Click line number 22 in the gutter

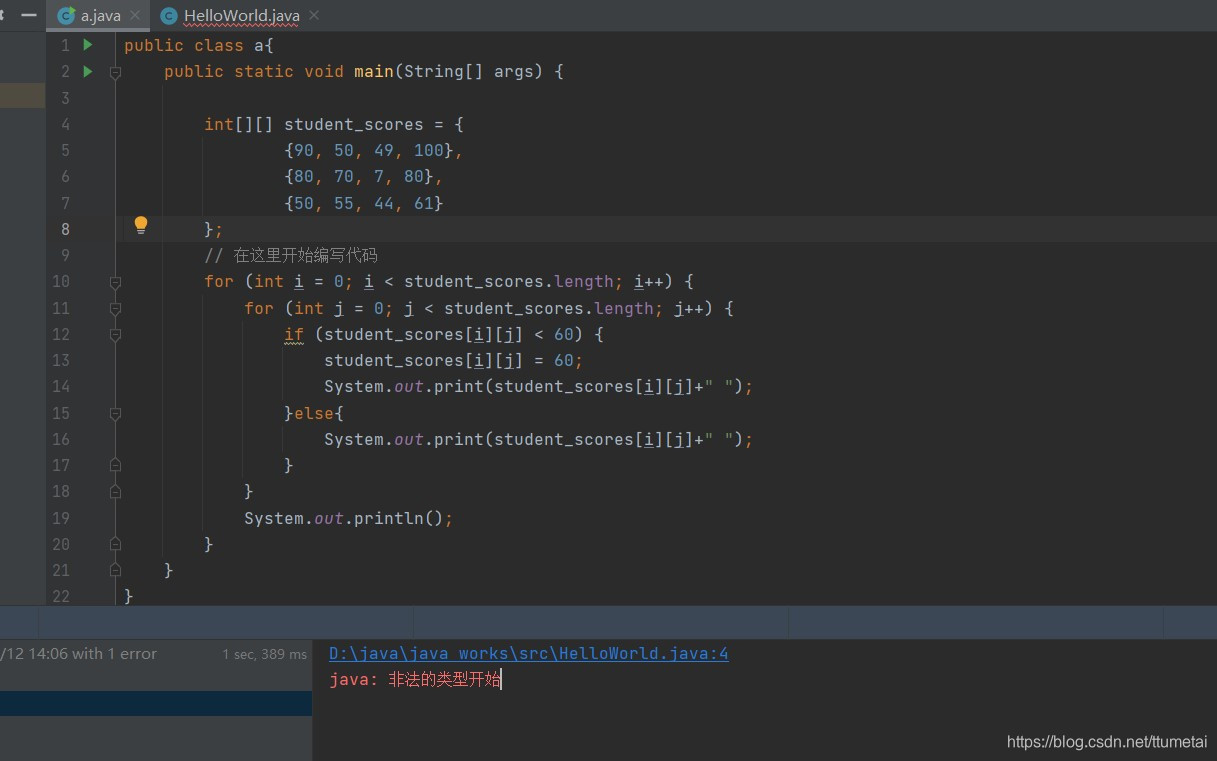point(61,596)
